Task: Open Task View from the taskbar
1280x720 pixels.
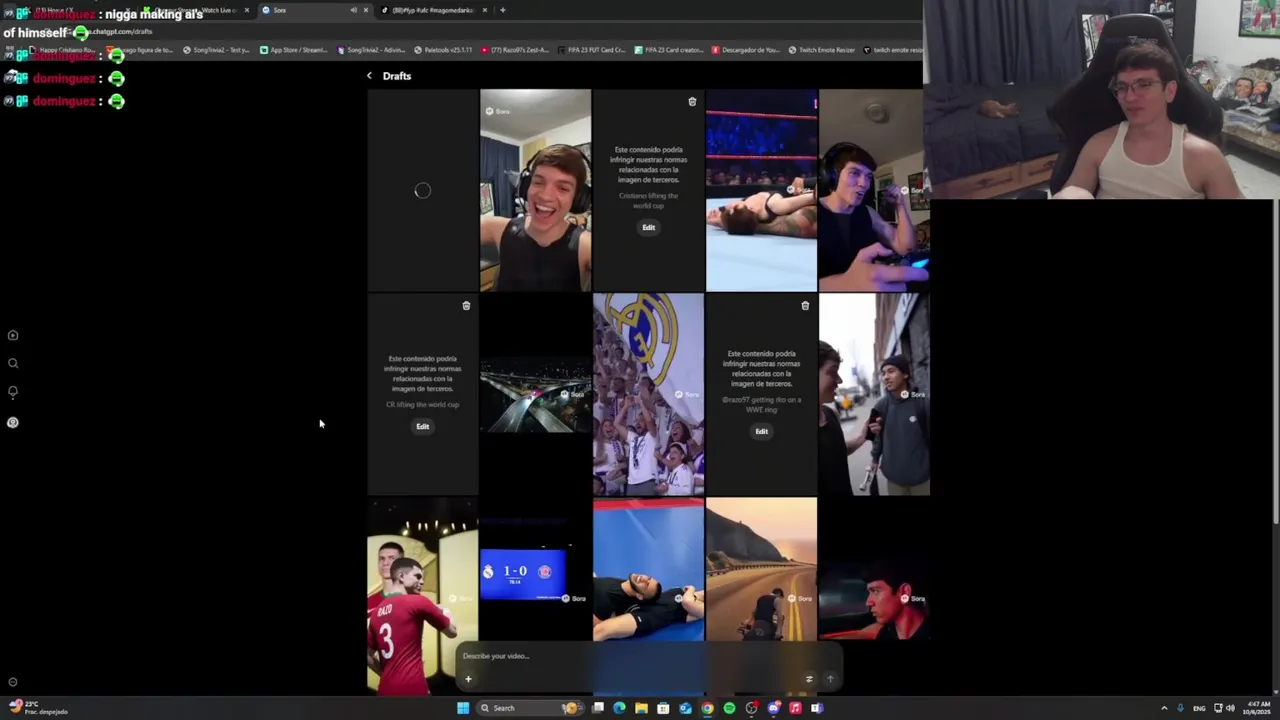Action: 598,708
